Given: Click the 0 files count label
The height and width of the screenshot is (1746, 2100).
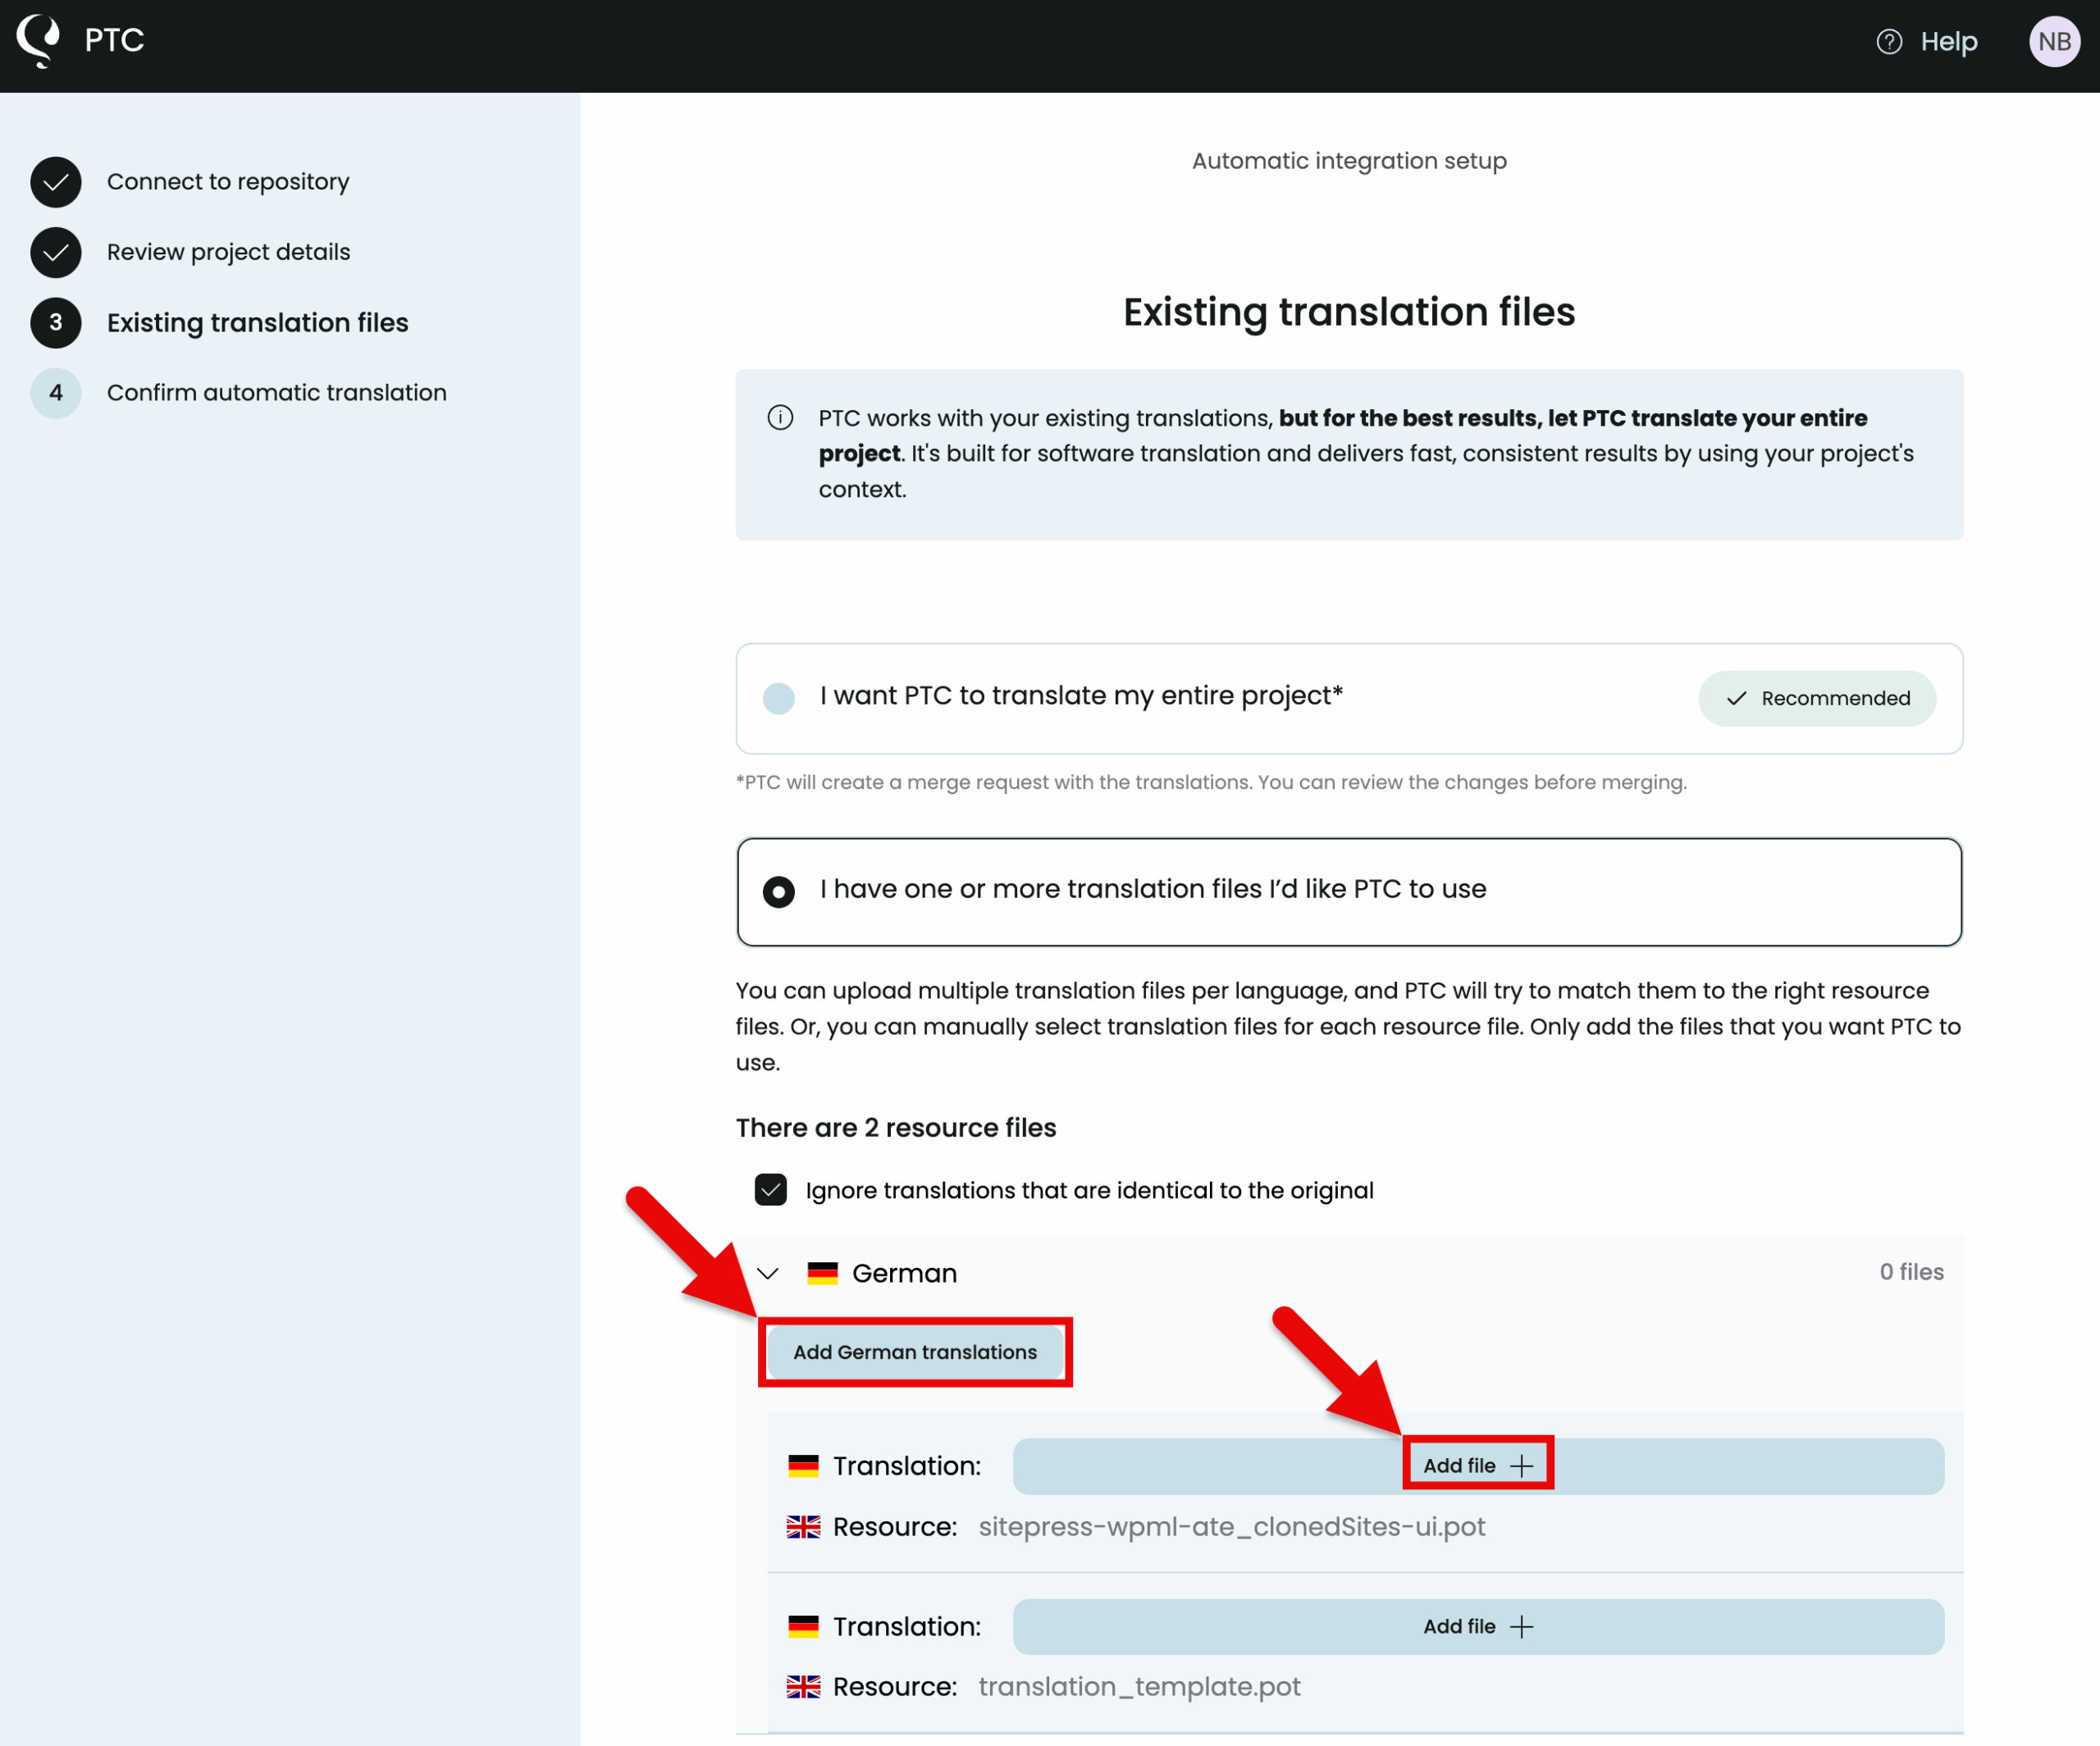Looking at the screenshot, I should click(x=1911, y=1272).
